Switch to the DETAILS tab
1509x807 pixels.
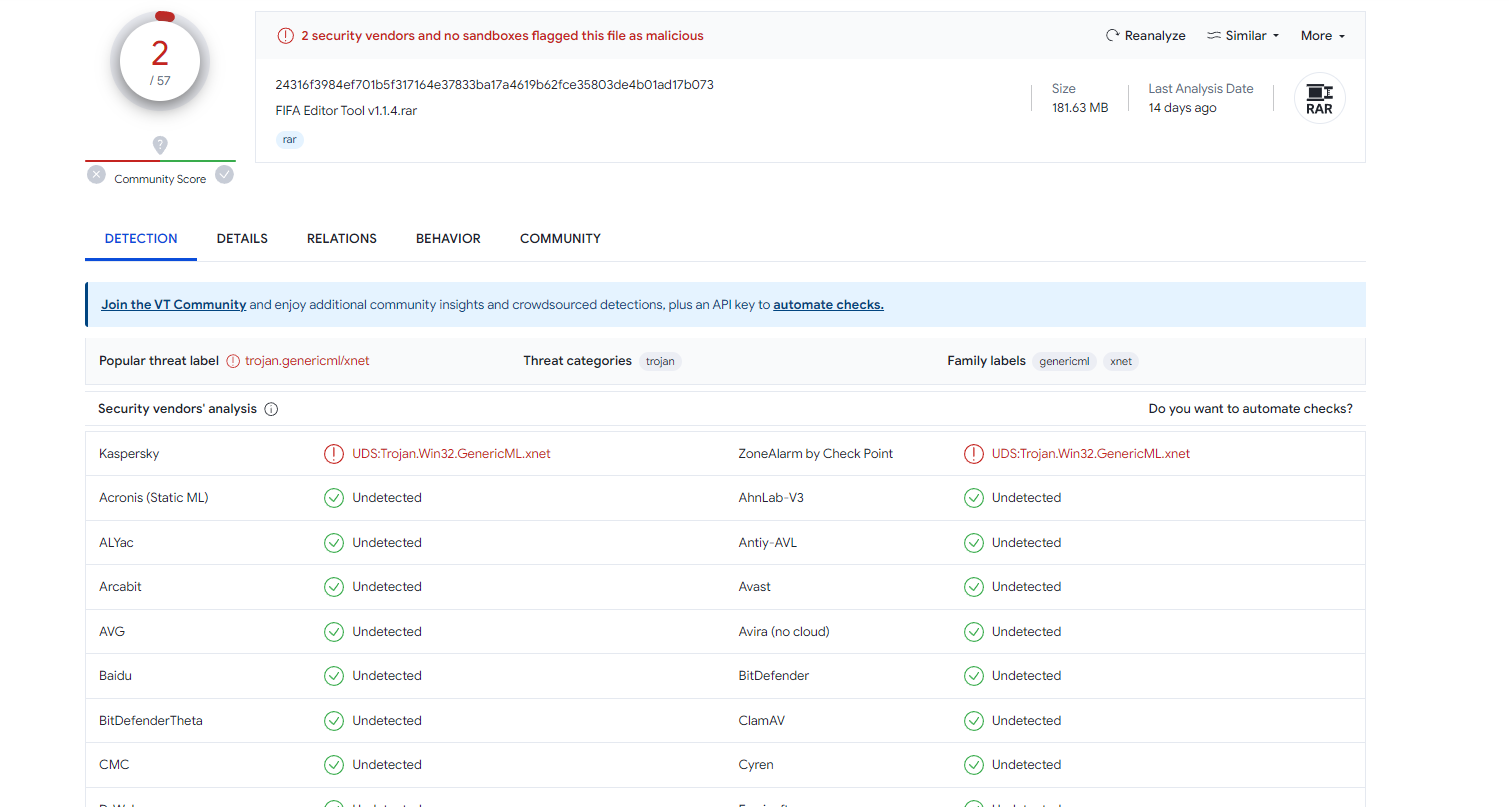click(x=242, y=239)
